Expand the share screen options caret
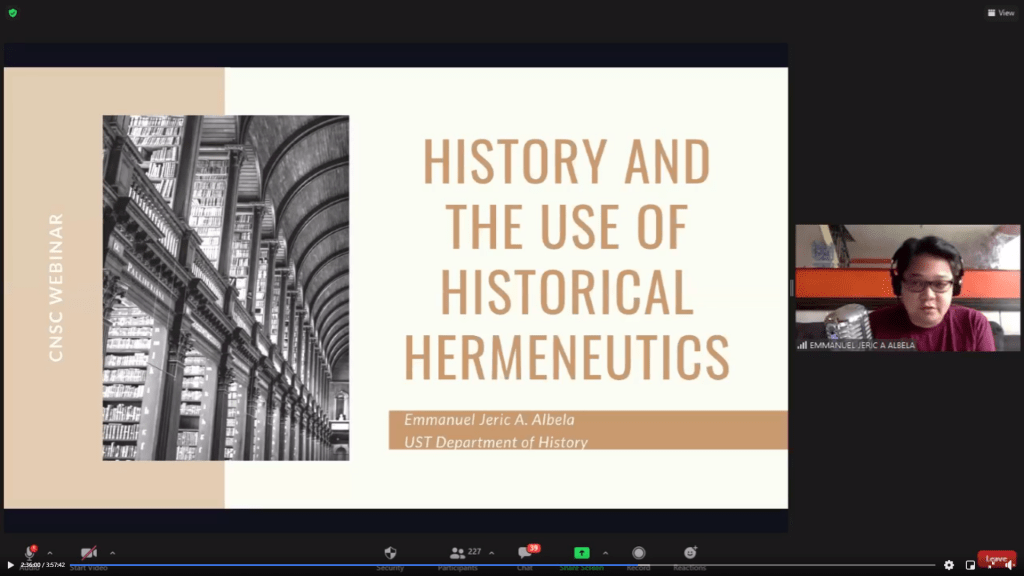 (605, 553)
